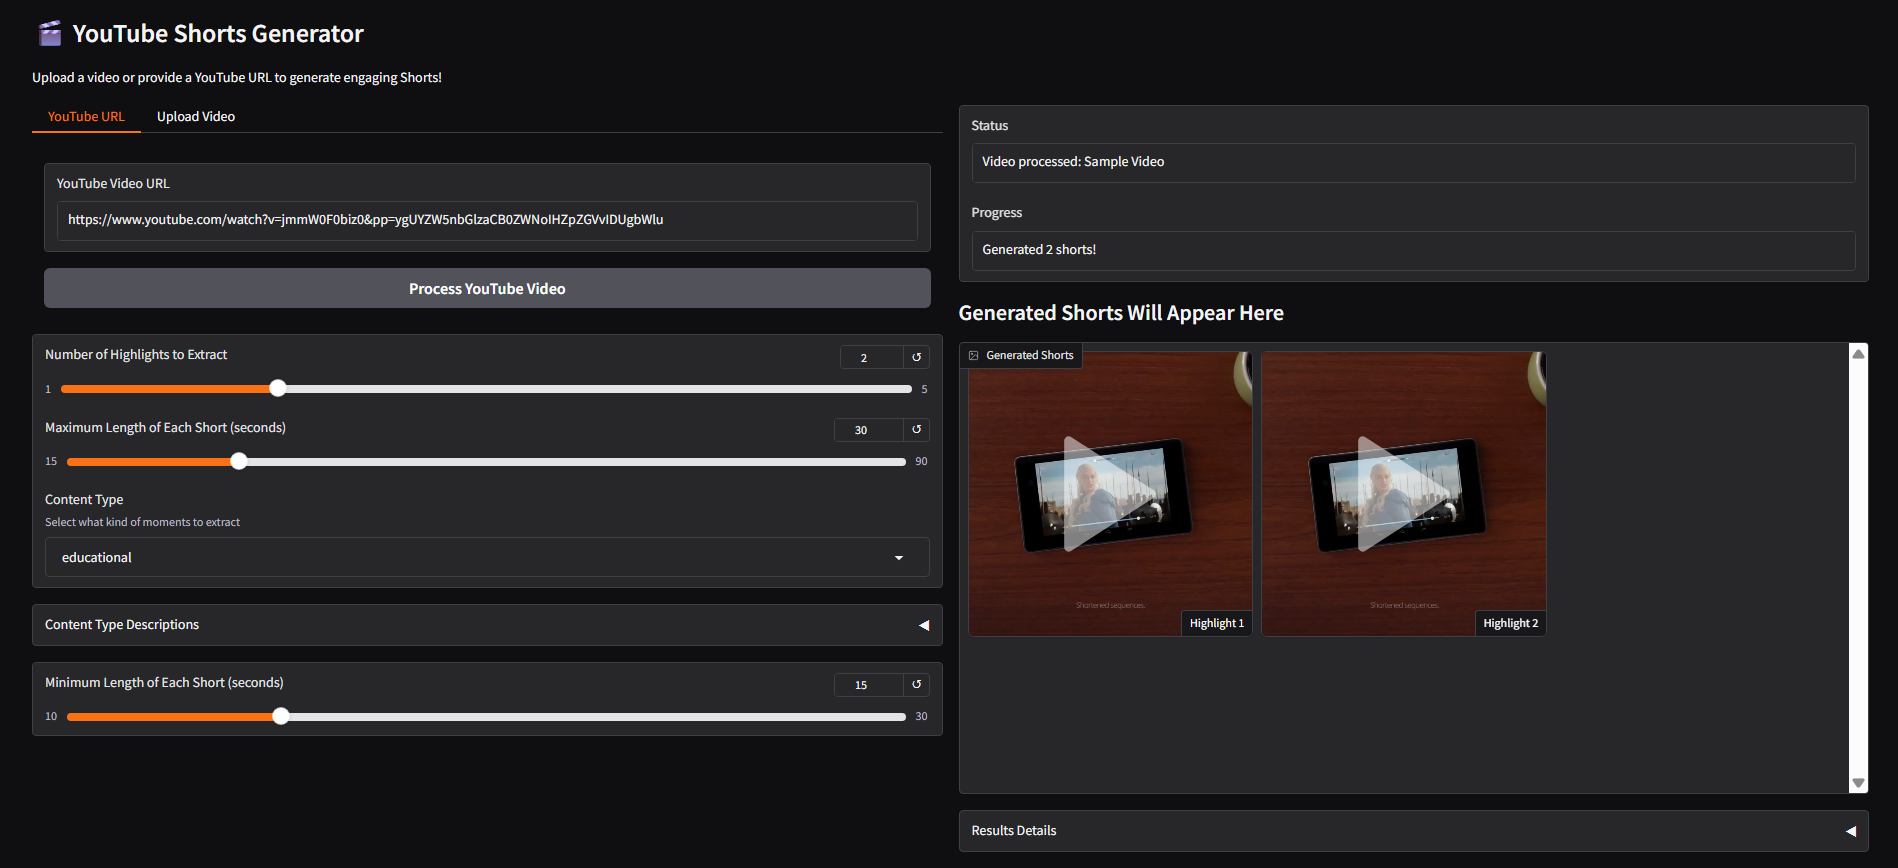Click the Status field reading Video processed
The height and width of the screenshot is (868, 1898).
pyautogui.click(x=1413, y=163)
